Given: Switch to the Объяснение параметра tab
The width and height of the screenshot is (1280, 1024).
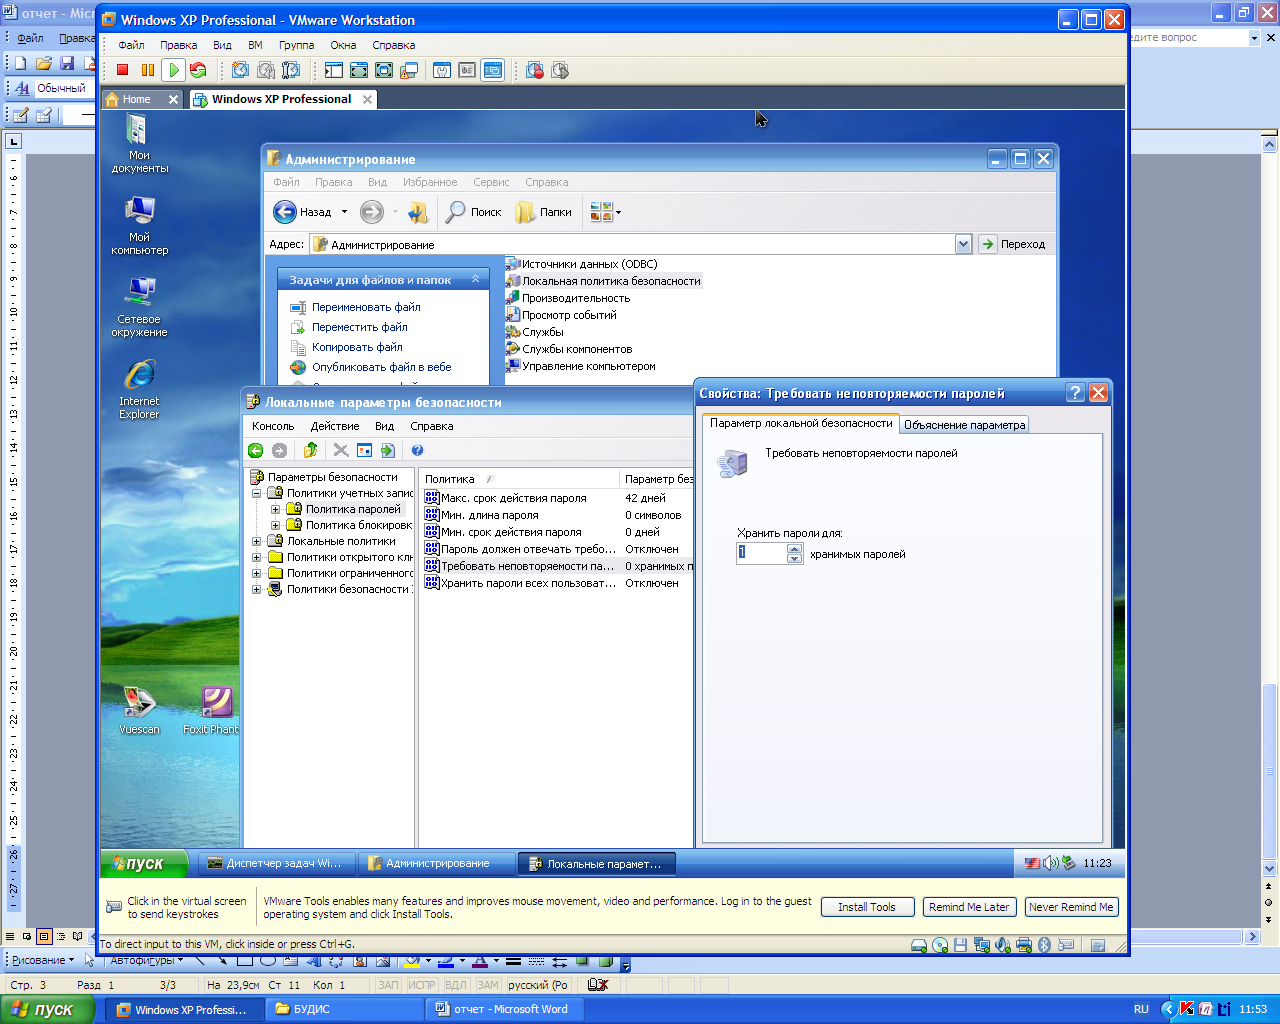Looking at the screenshot, I should pos(964,425).
